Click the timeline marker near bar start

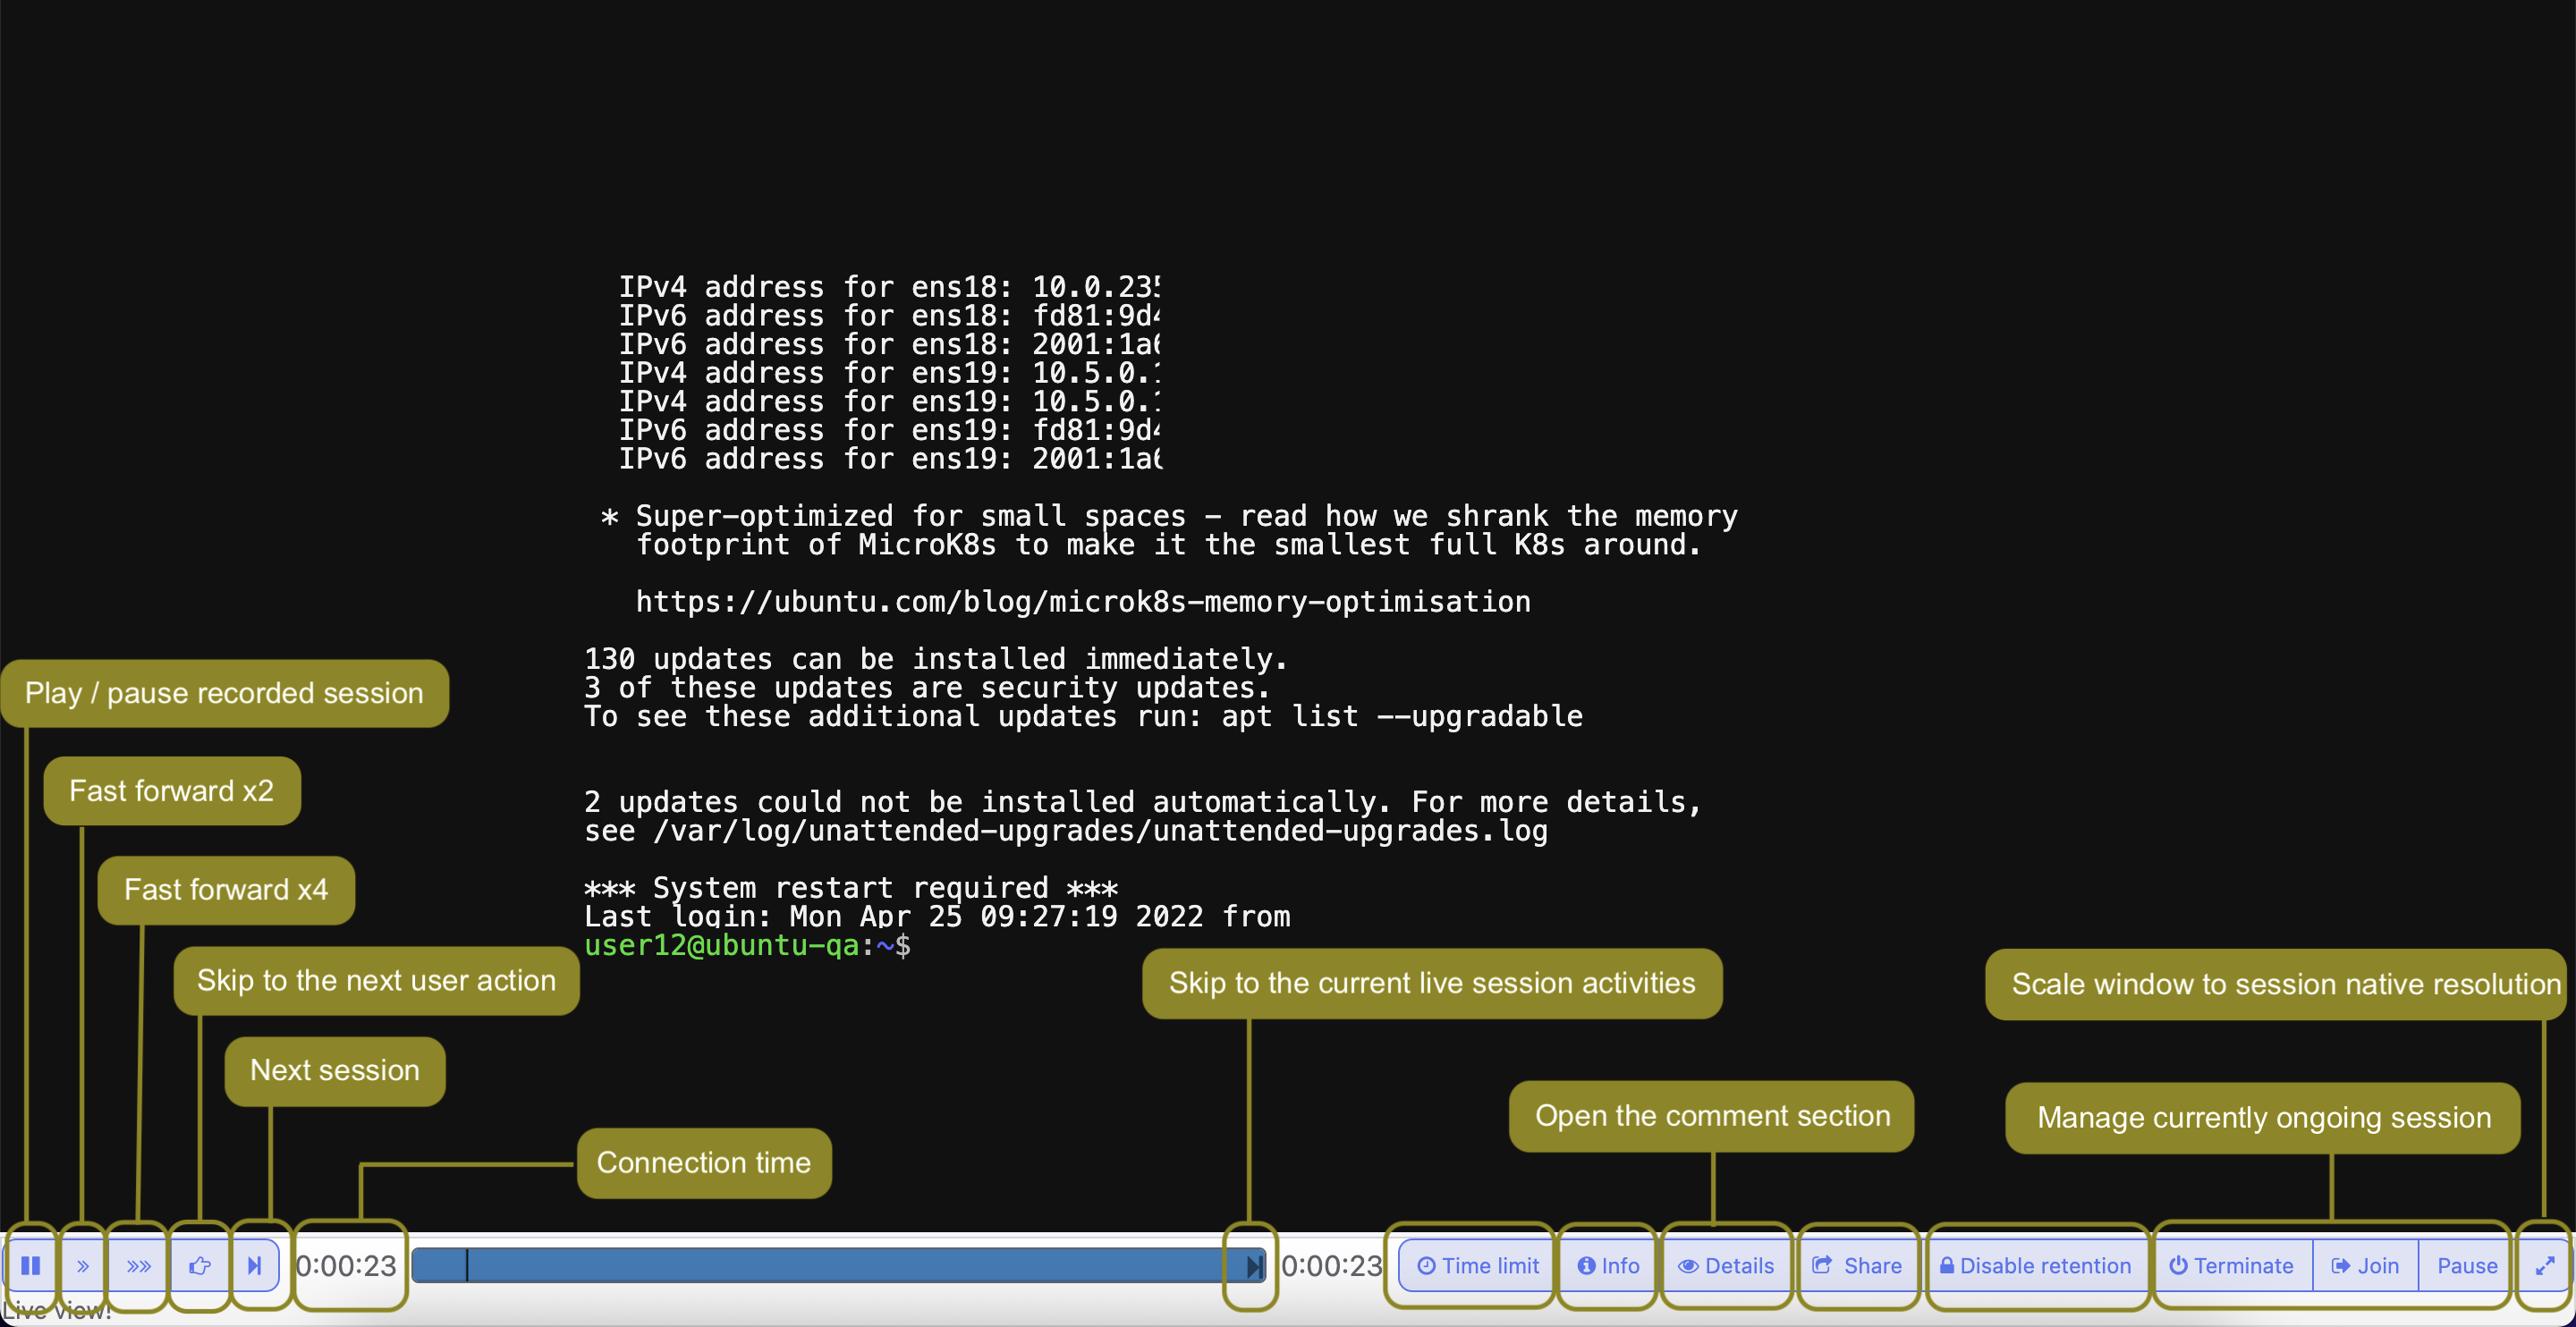(x=467, y=1266)
